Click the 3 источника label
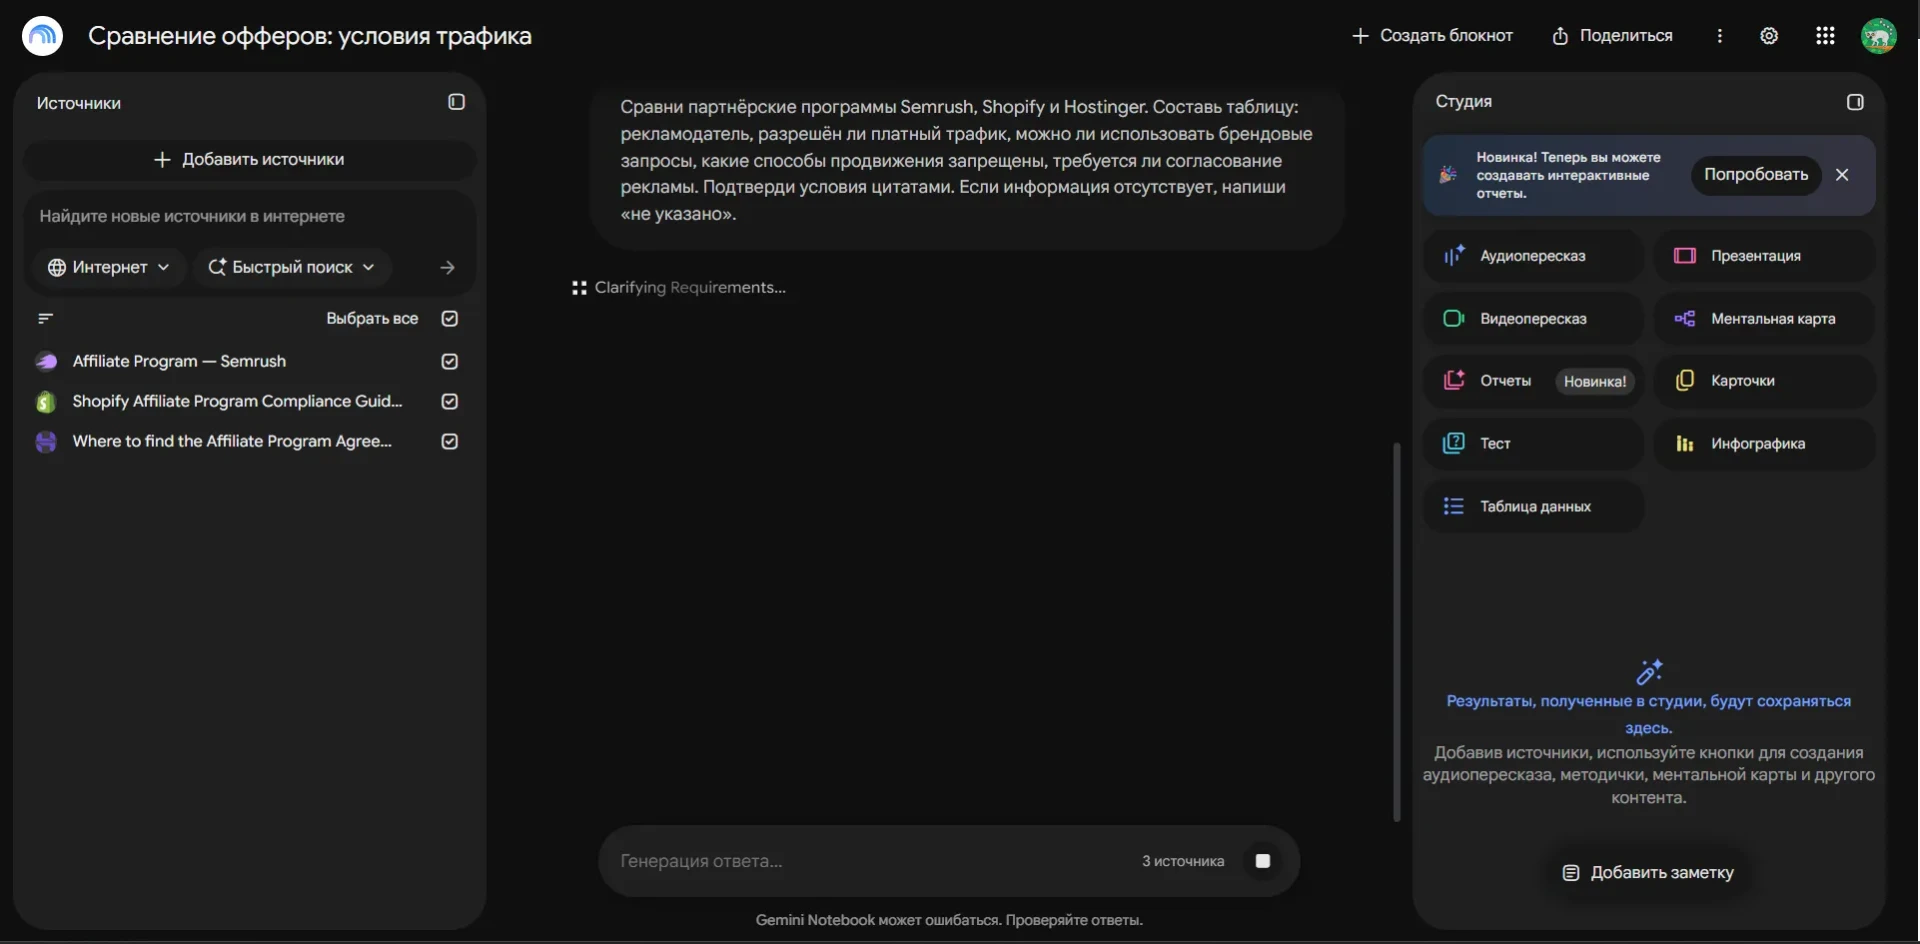The width and height of the screenshot is (1920, 944). pos(1183,861)
